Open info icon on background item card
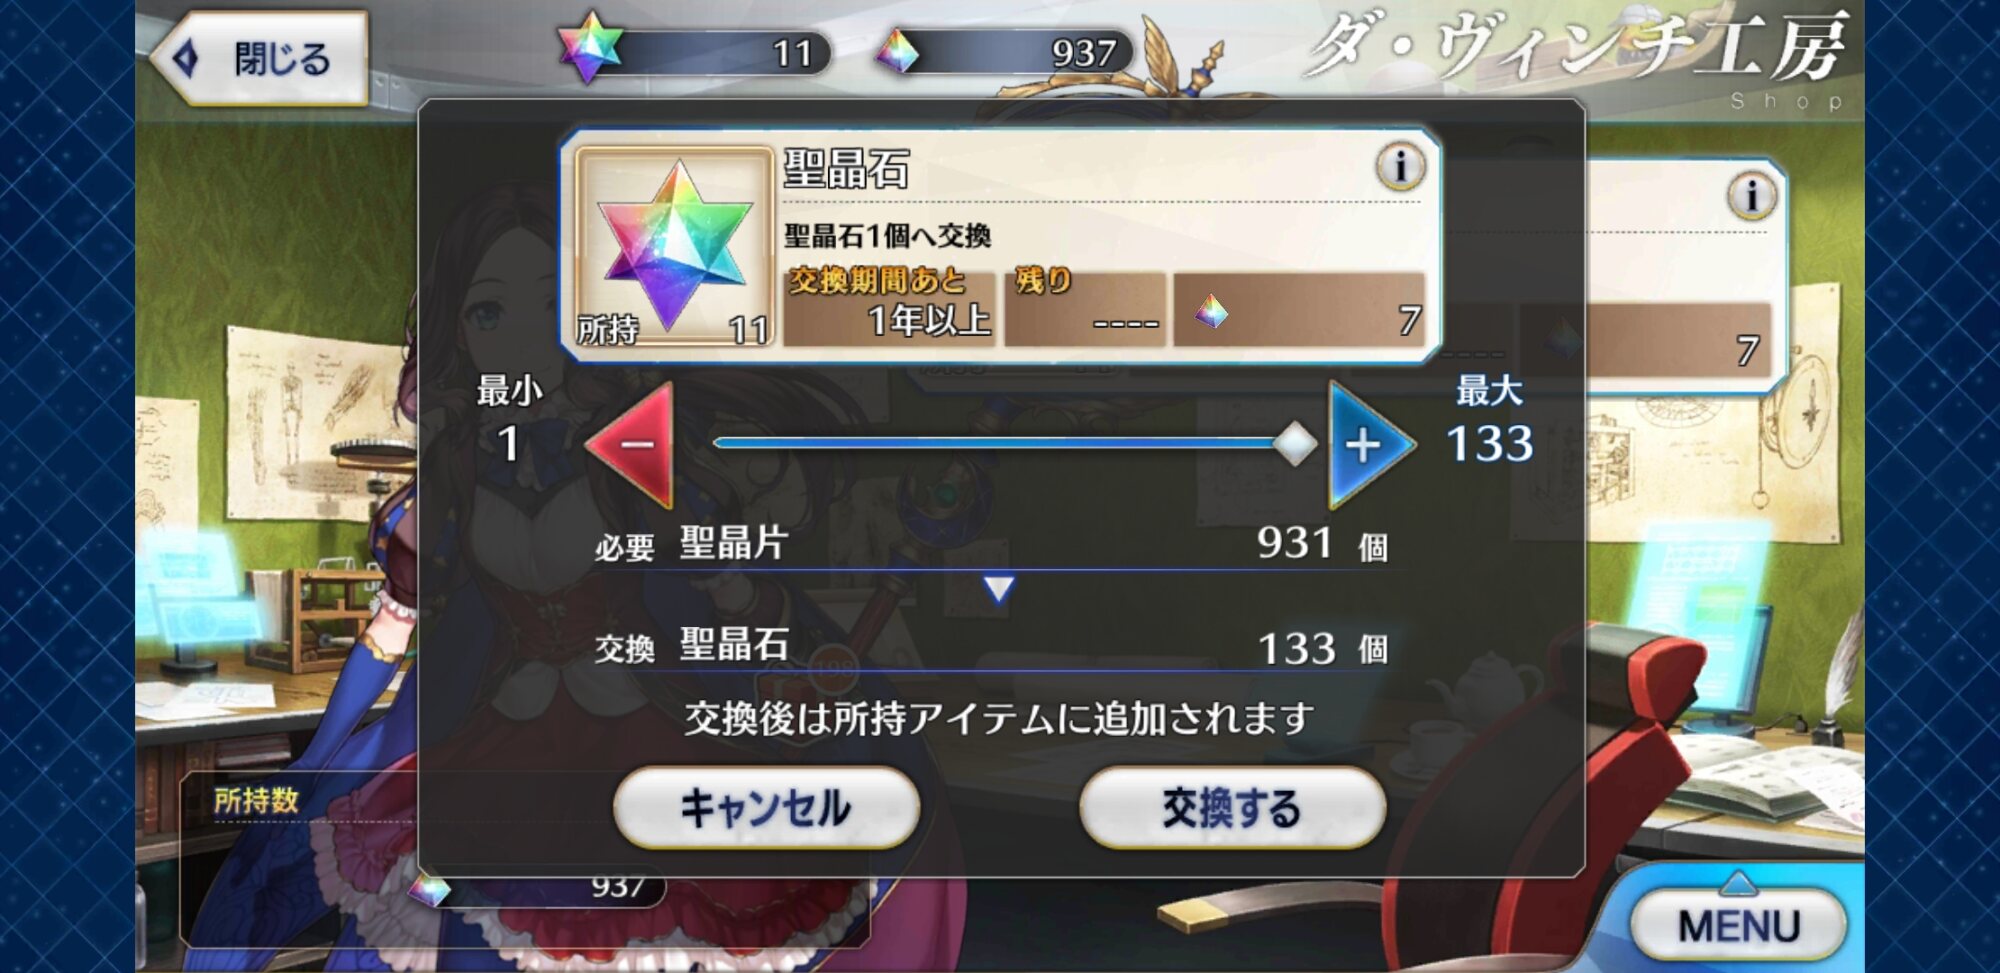 click(1751, 196)
